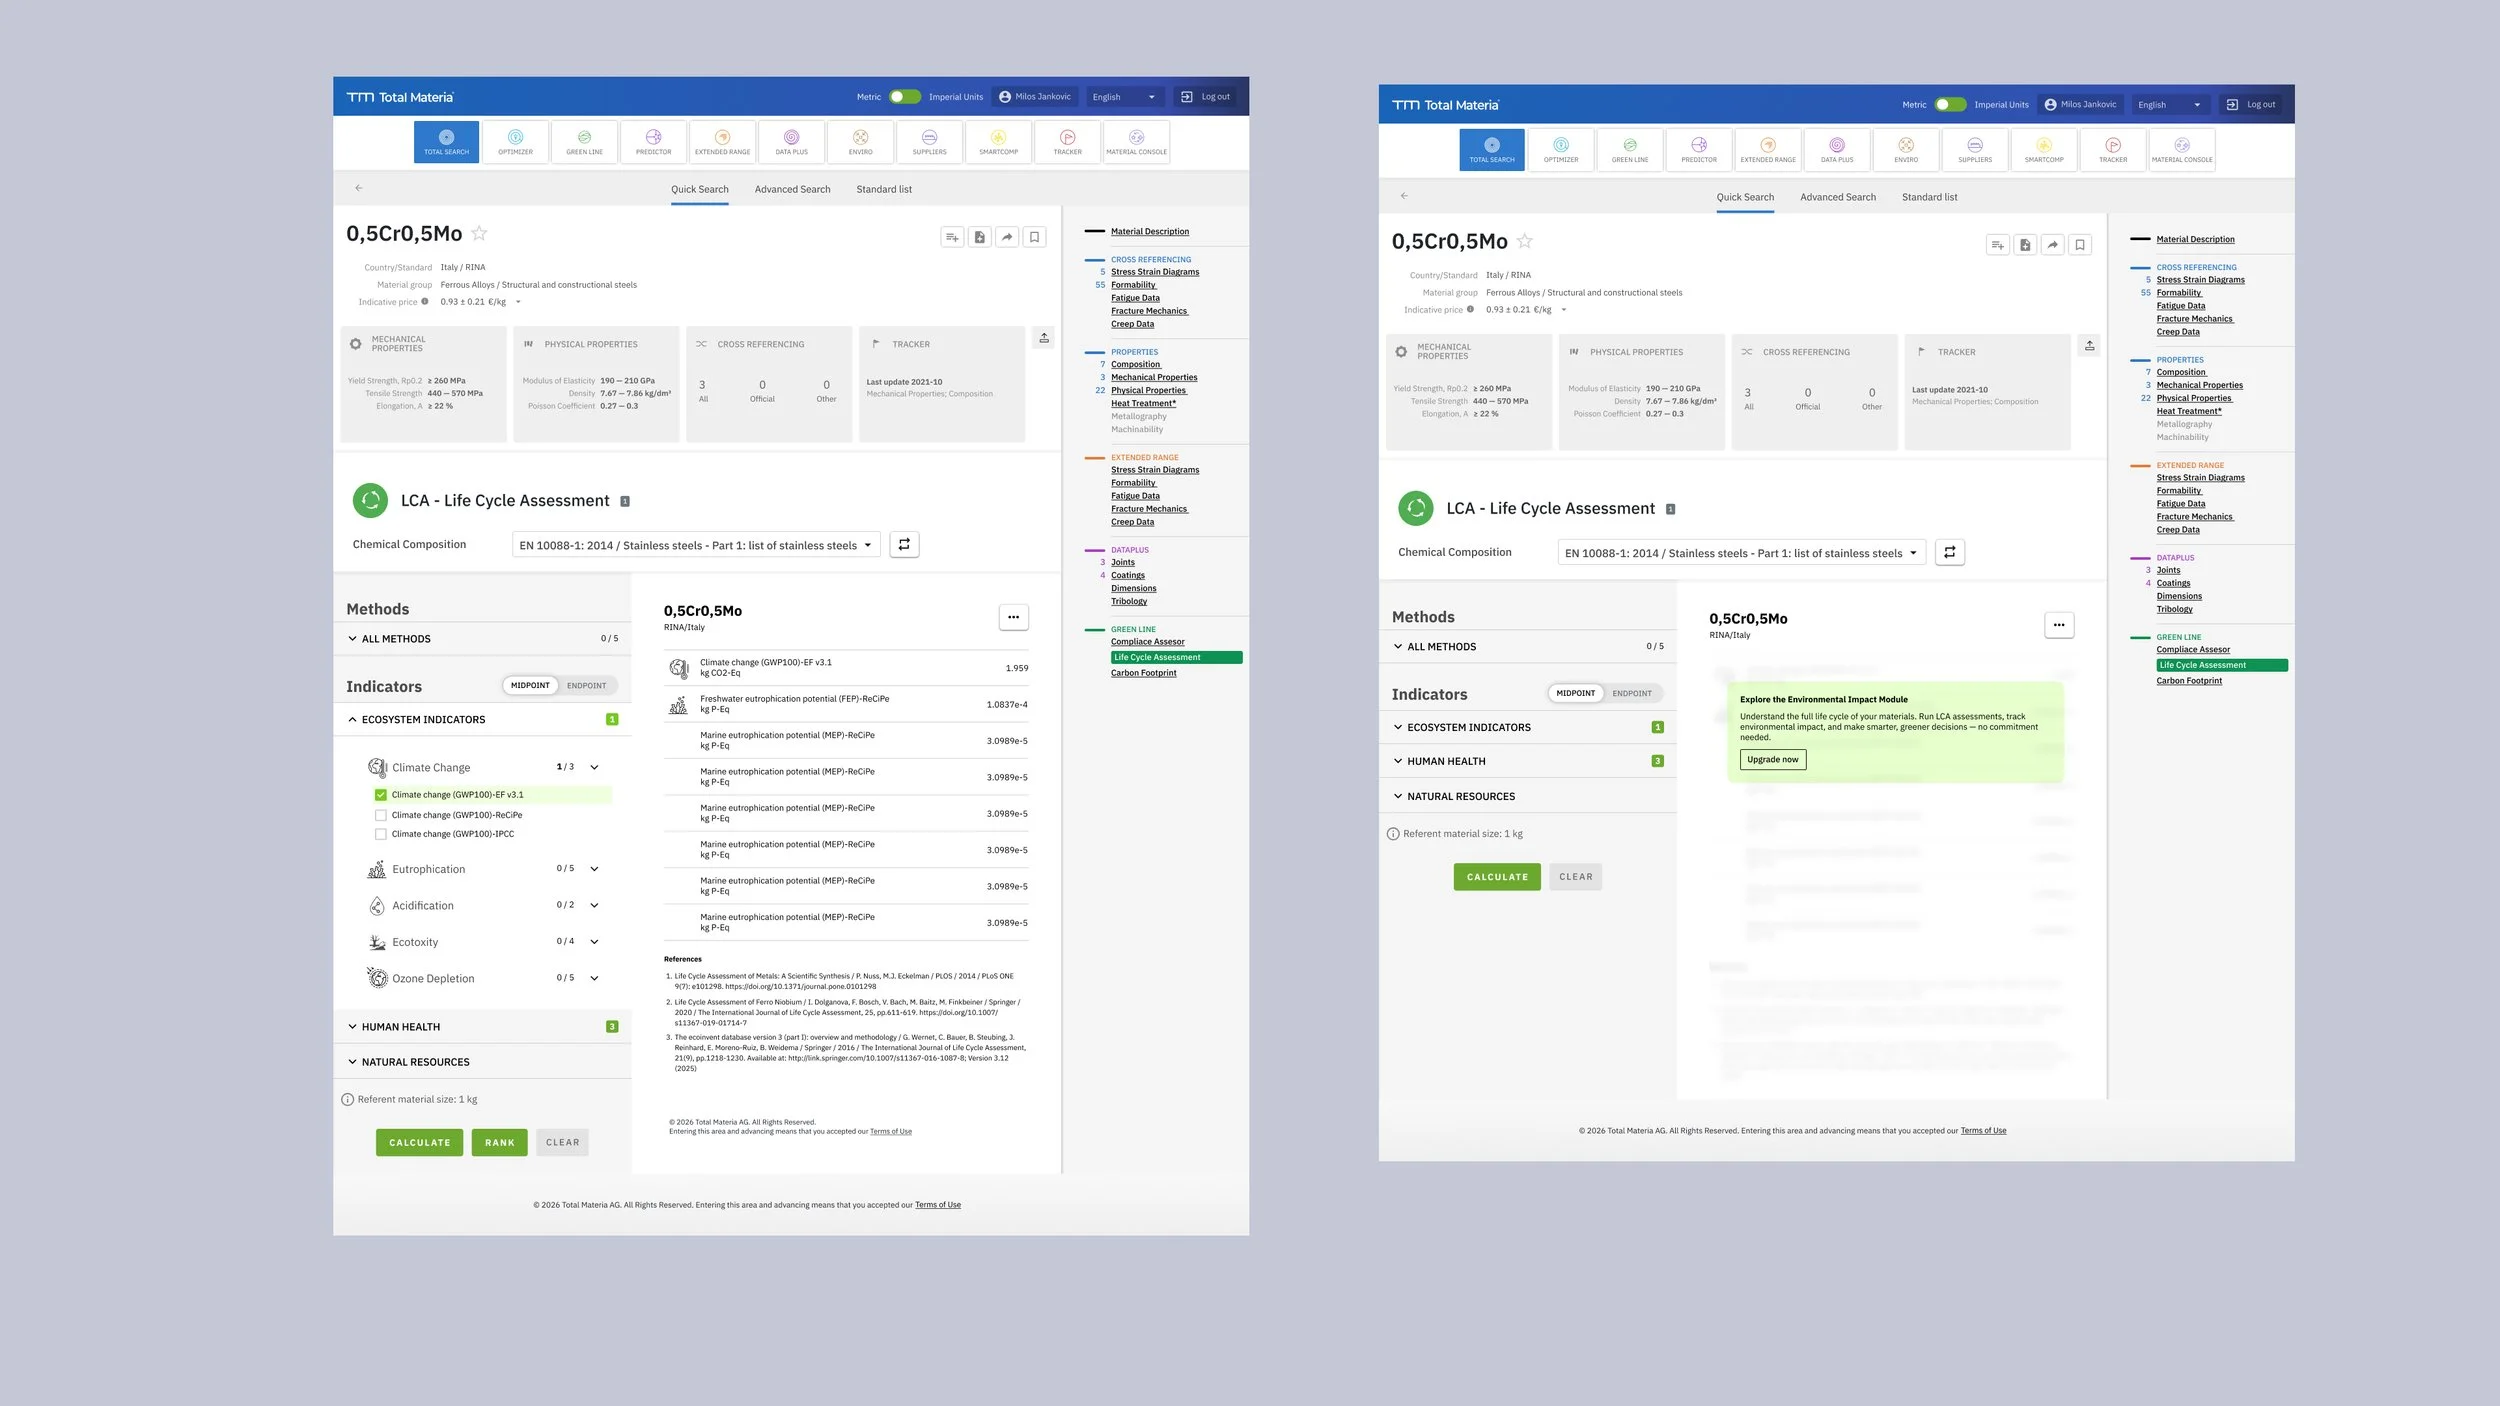Open the English language dropdown in the right window
The width and height of the screenshot is (2500, 1406).
2168,105
